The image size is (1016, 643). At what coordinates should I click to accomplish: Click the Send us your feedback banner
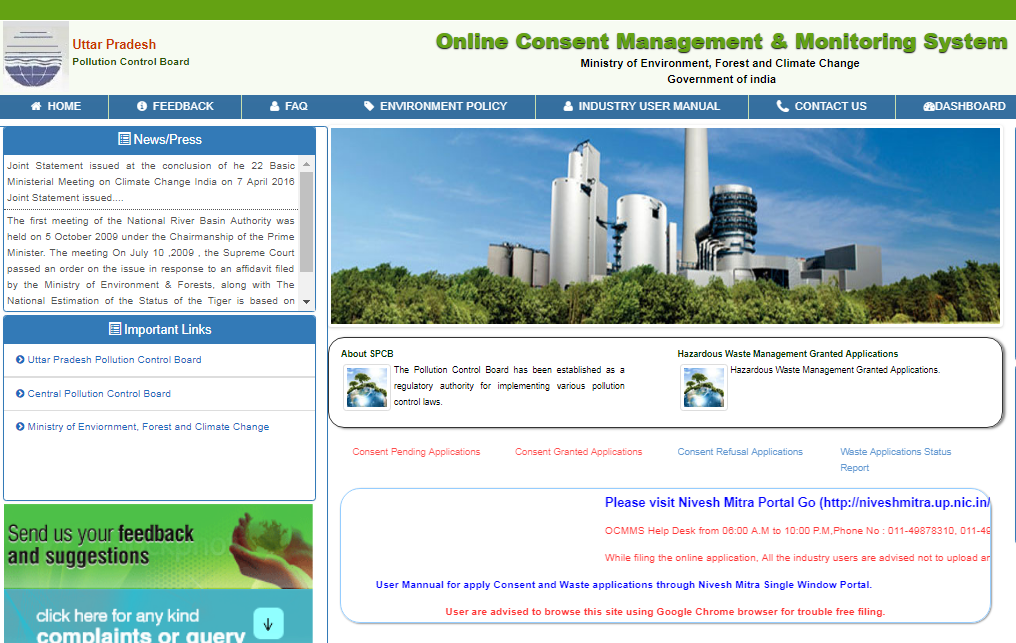[158, 546]
